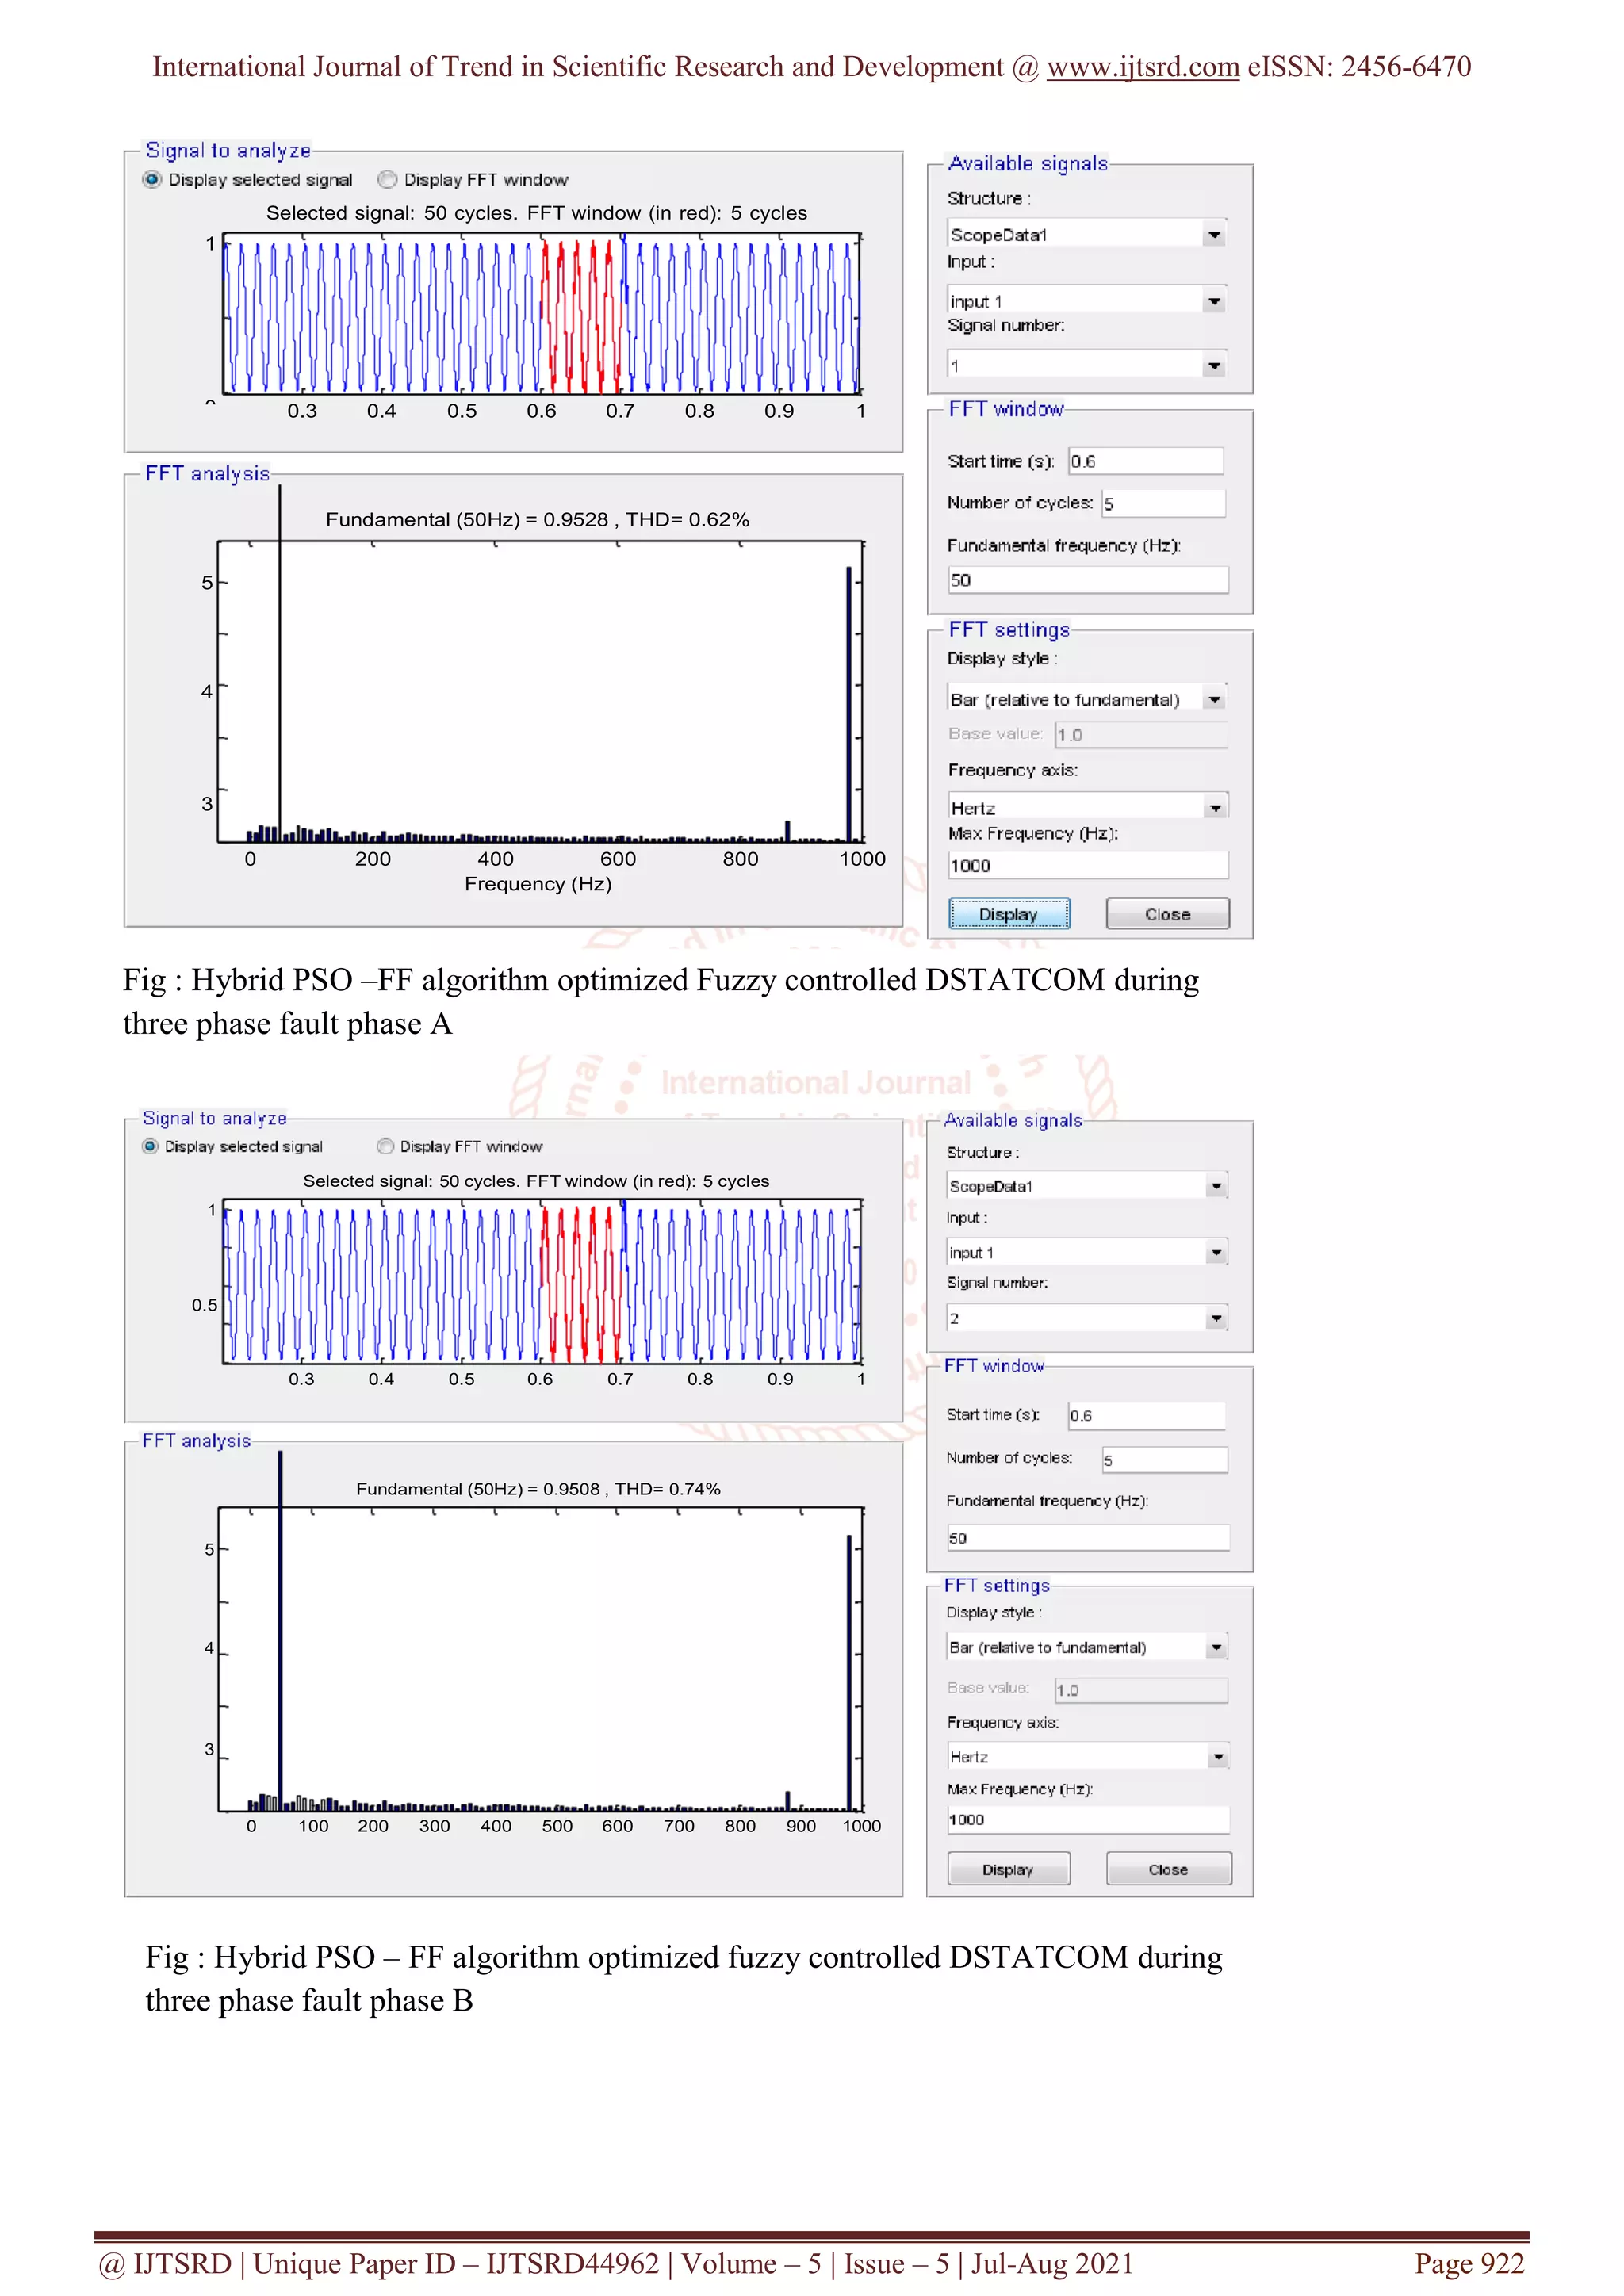
Task: Click the Base value field in bottom figure
Action: coord(1141,1690)
